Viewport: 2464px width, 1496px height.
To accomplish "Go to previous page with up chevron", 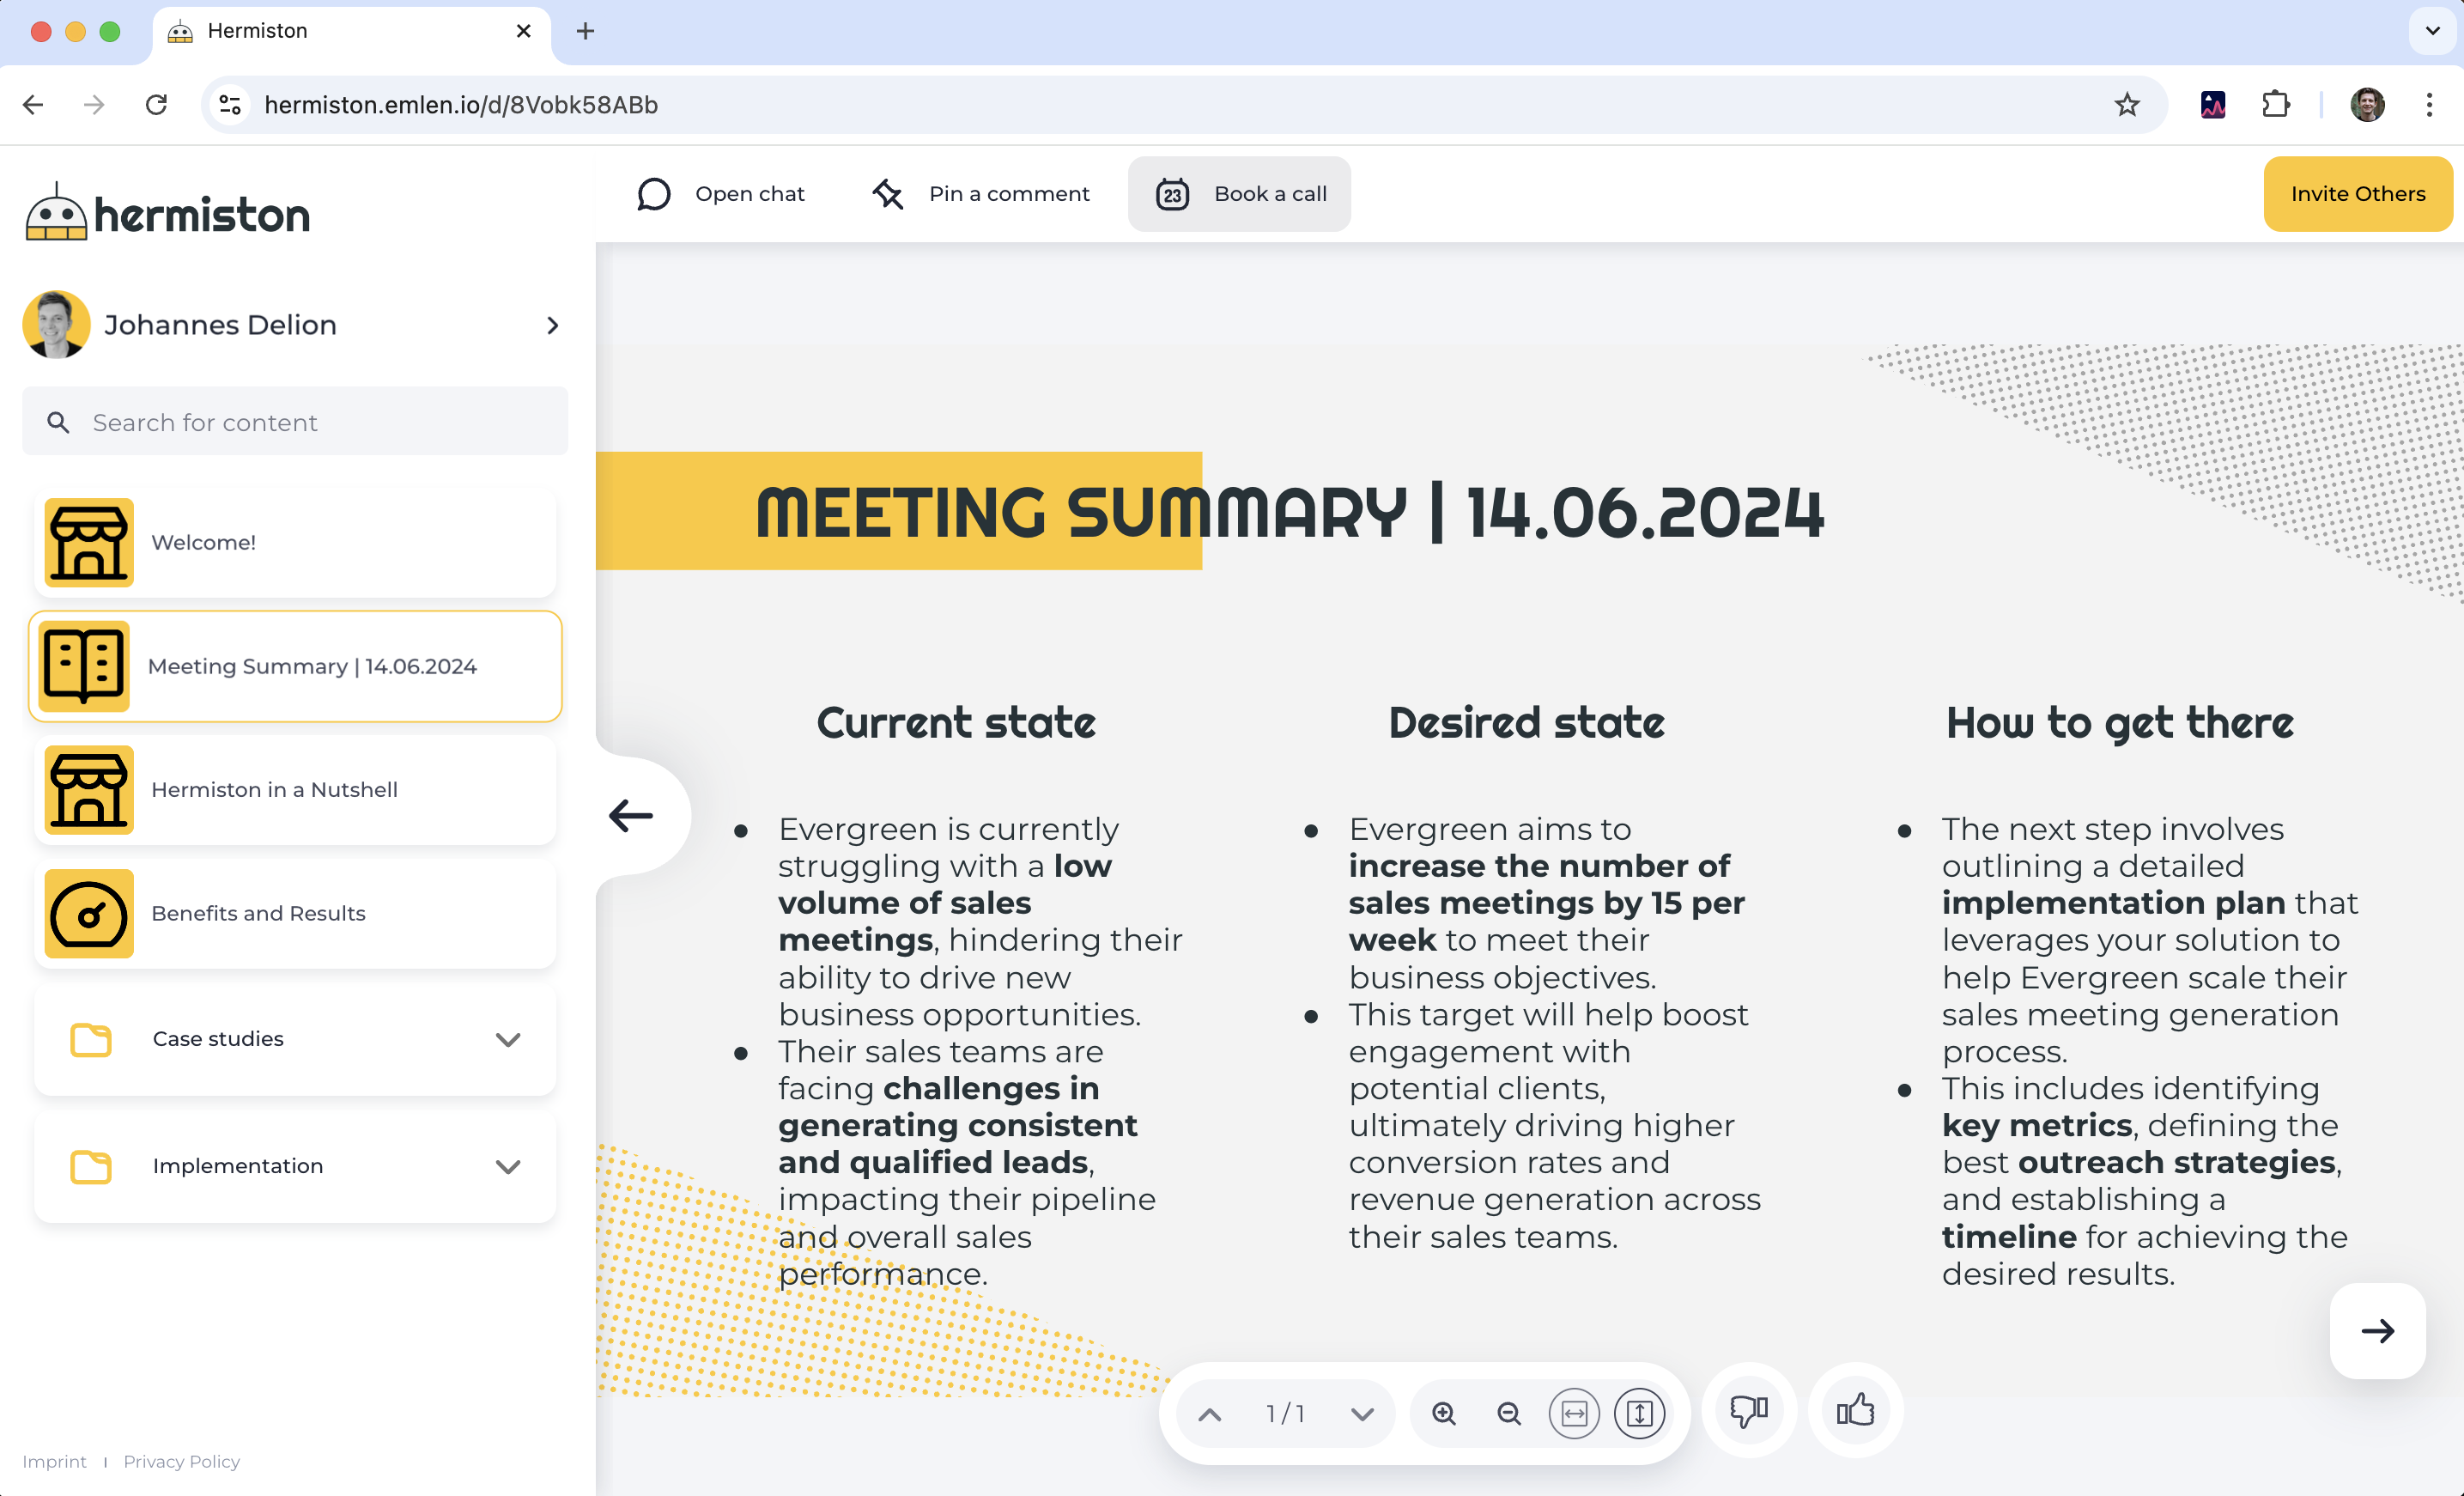I will (x=1209, y=1413).
